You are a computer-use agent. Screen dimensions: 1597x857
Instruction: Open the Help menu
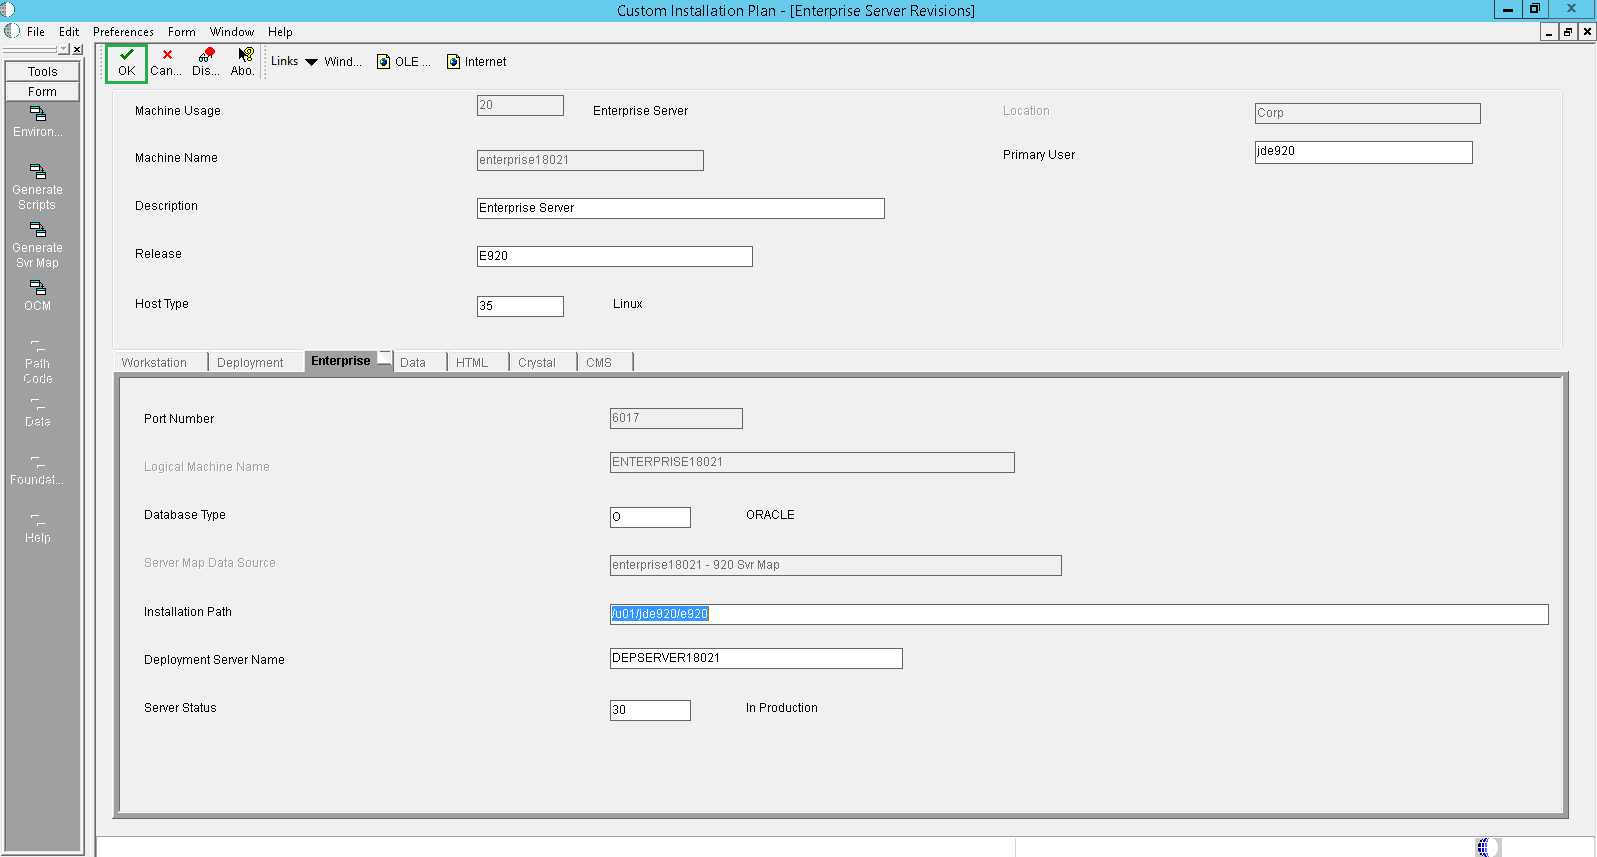[280, 32]
